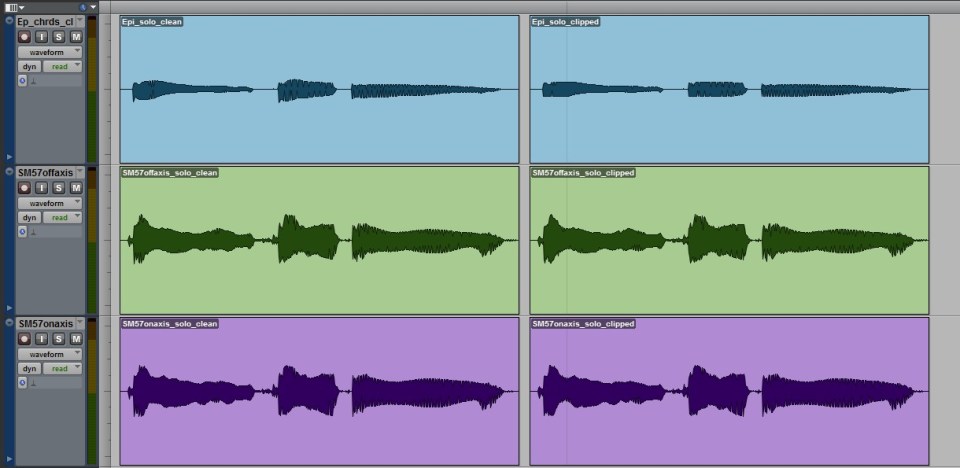Record-enable the SM57onaxis track
Viewport: 960px width, 468px height.
[24, 339]
